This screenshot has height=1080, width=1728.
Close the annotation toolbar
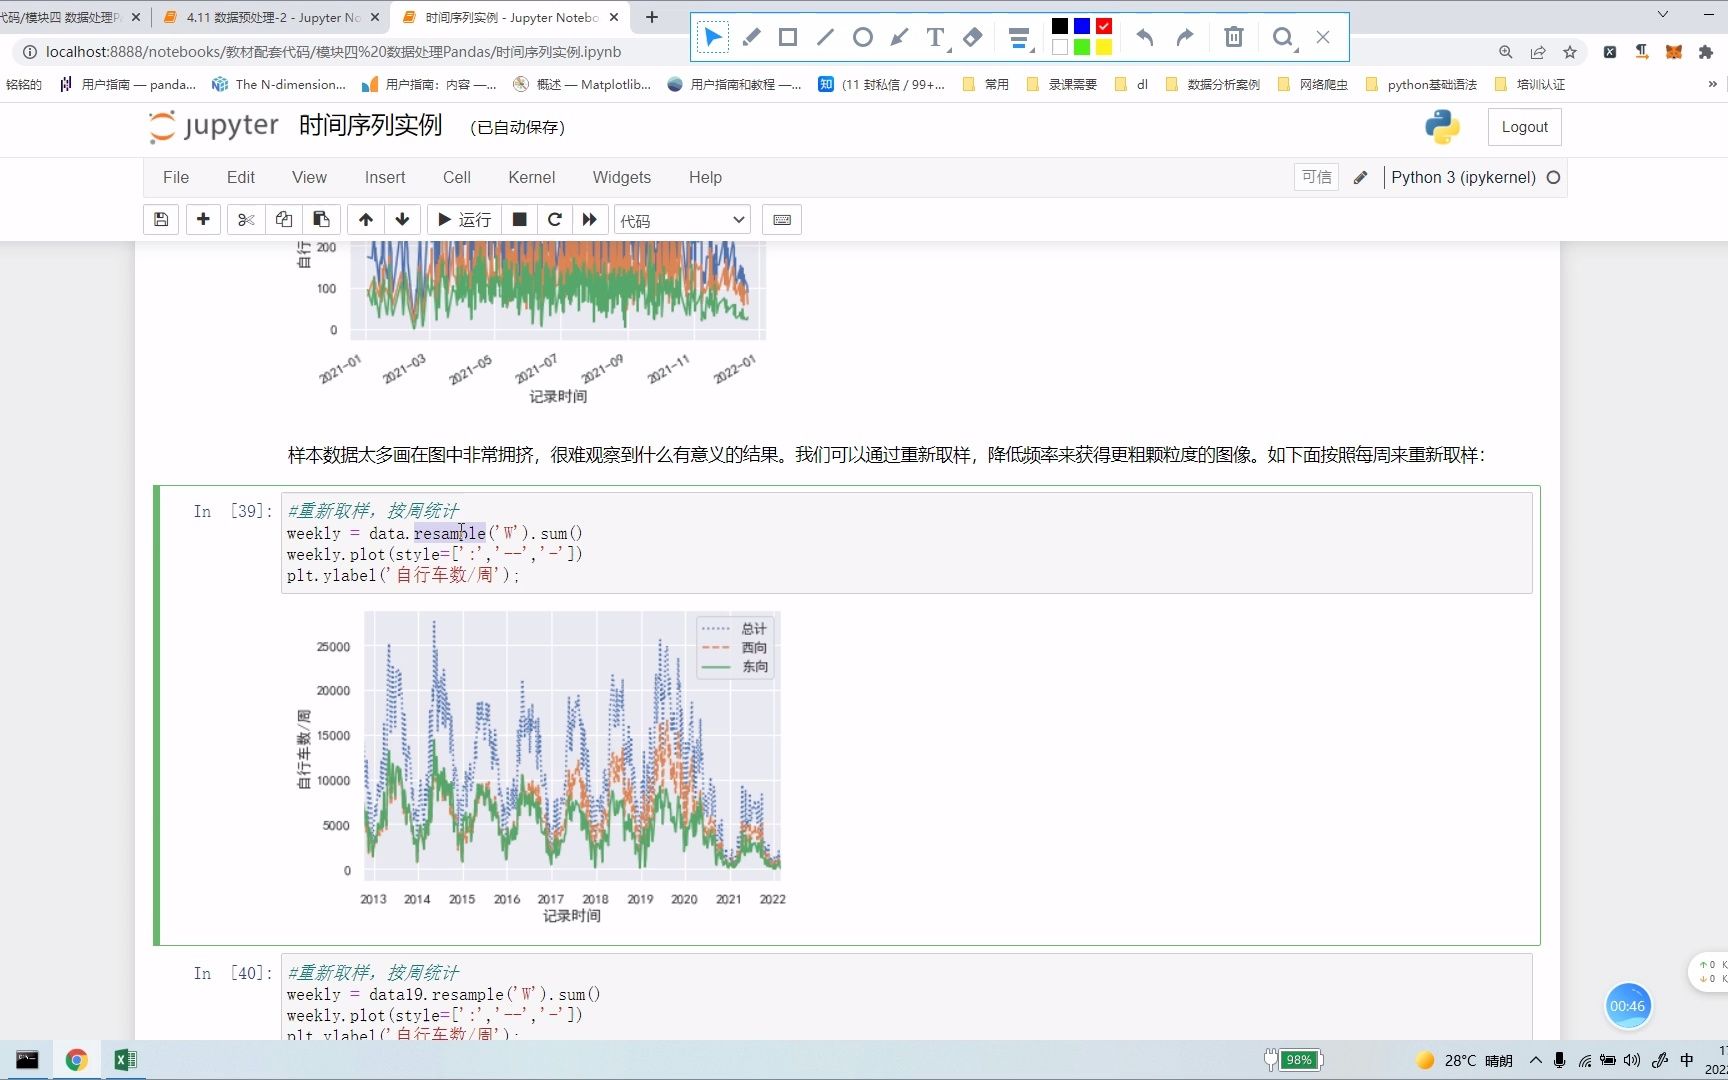click(1323, 38)
